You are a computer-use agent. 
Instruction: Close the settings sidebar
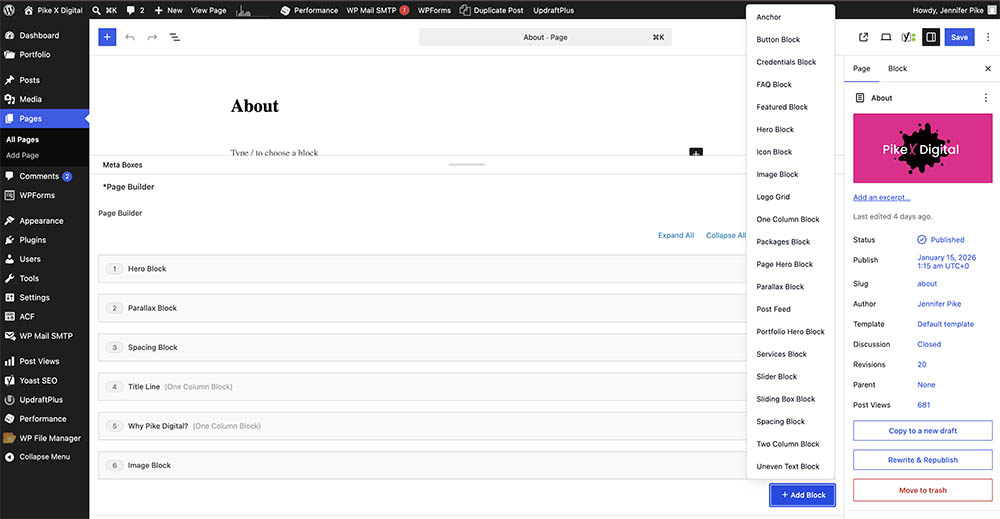click(988, 68)
